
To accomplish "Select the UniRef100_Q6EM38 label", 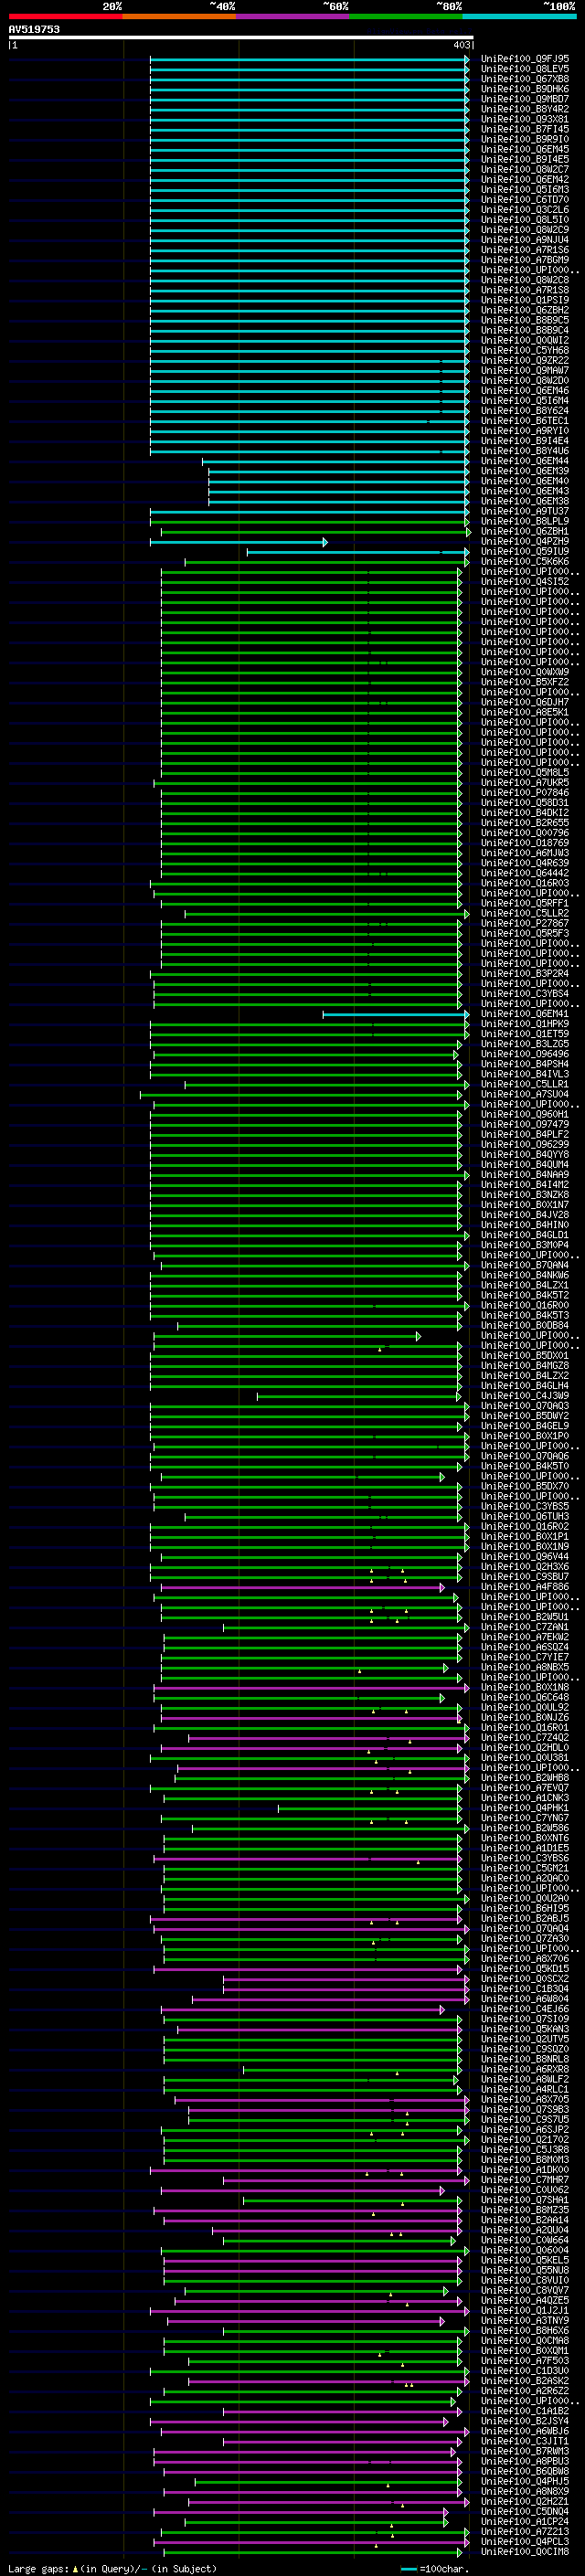I will coord(525,501).
